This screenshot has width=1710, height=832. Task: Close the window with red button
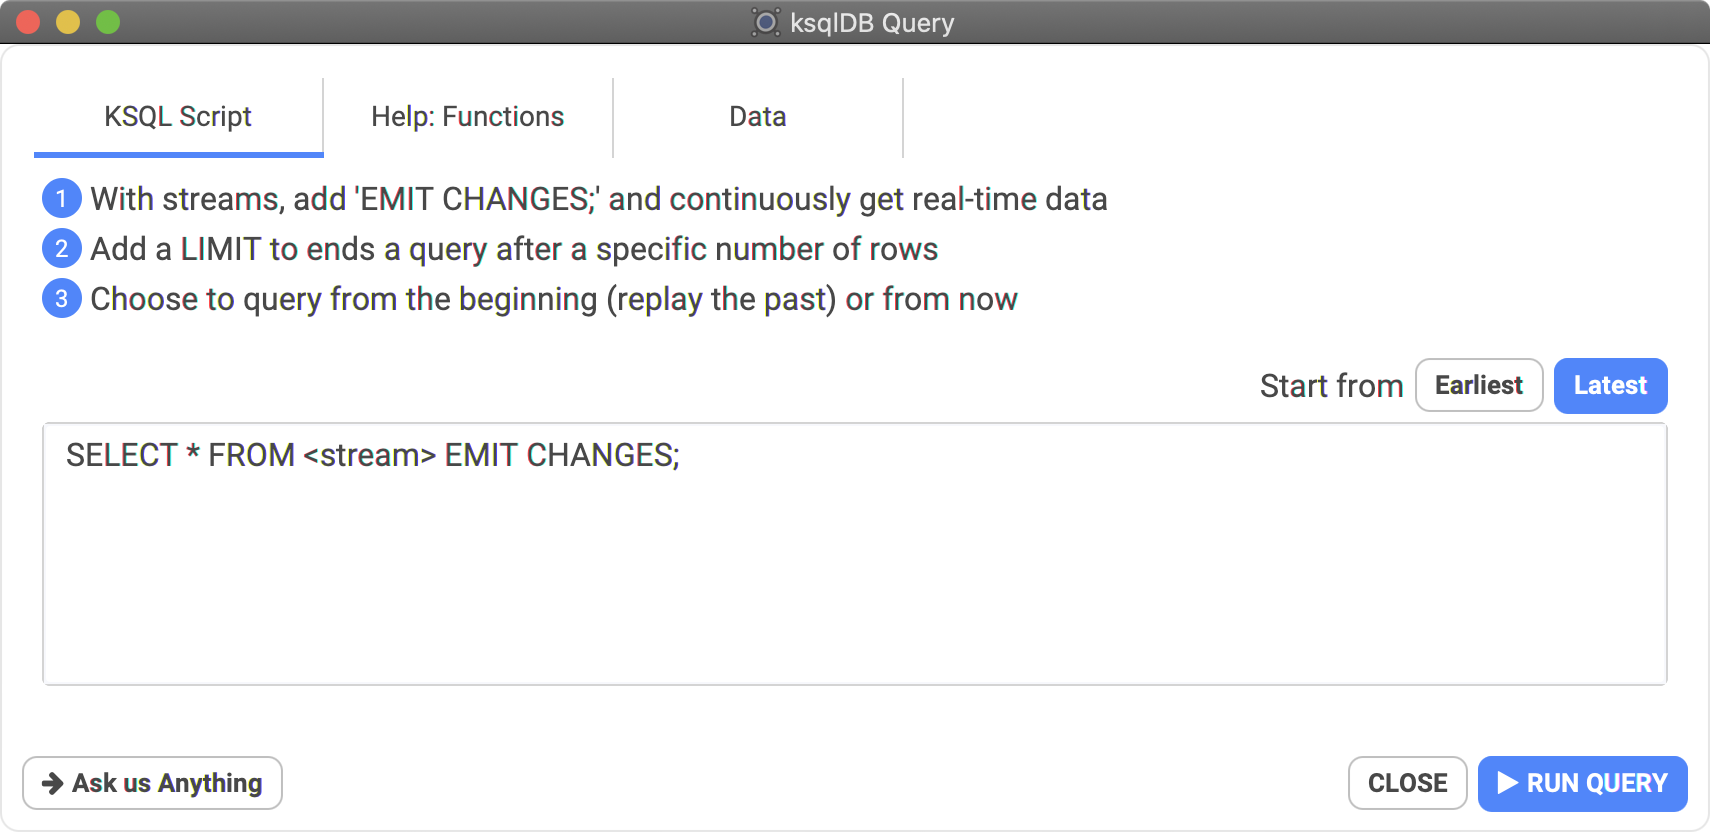point(28,22)
